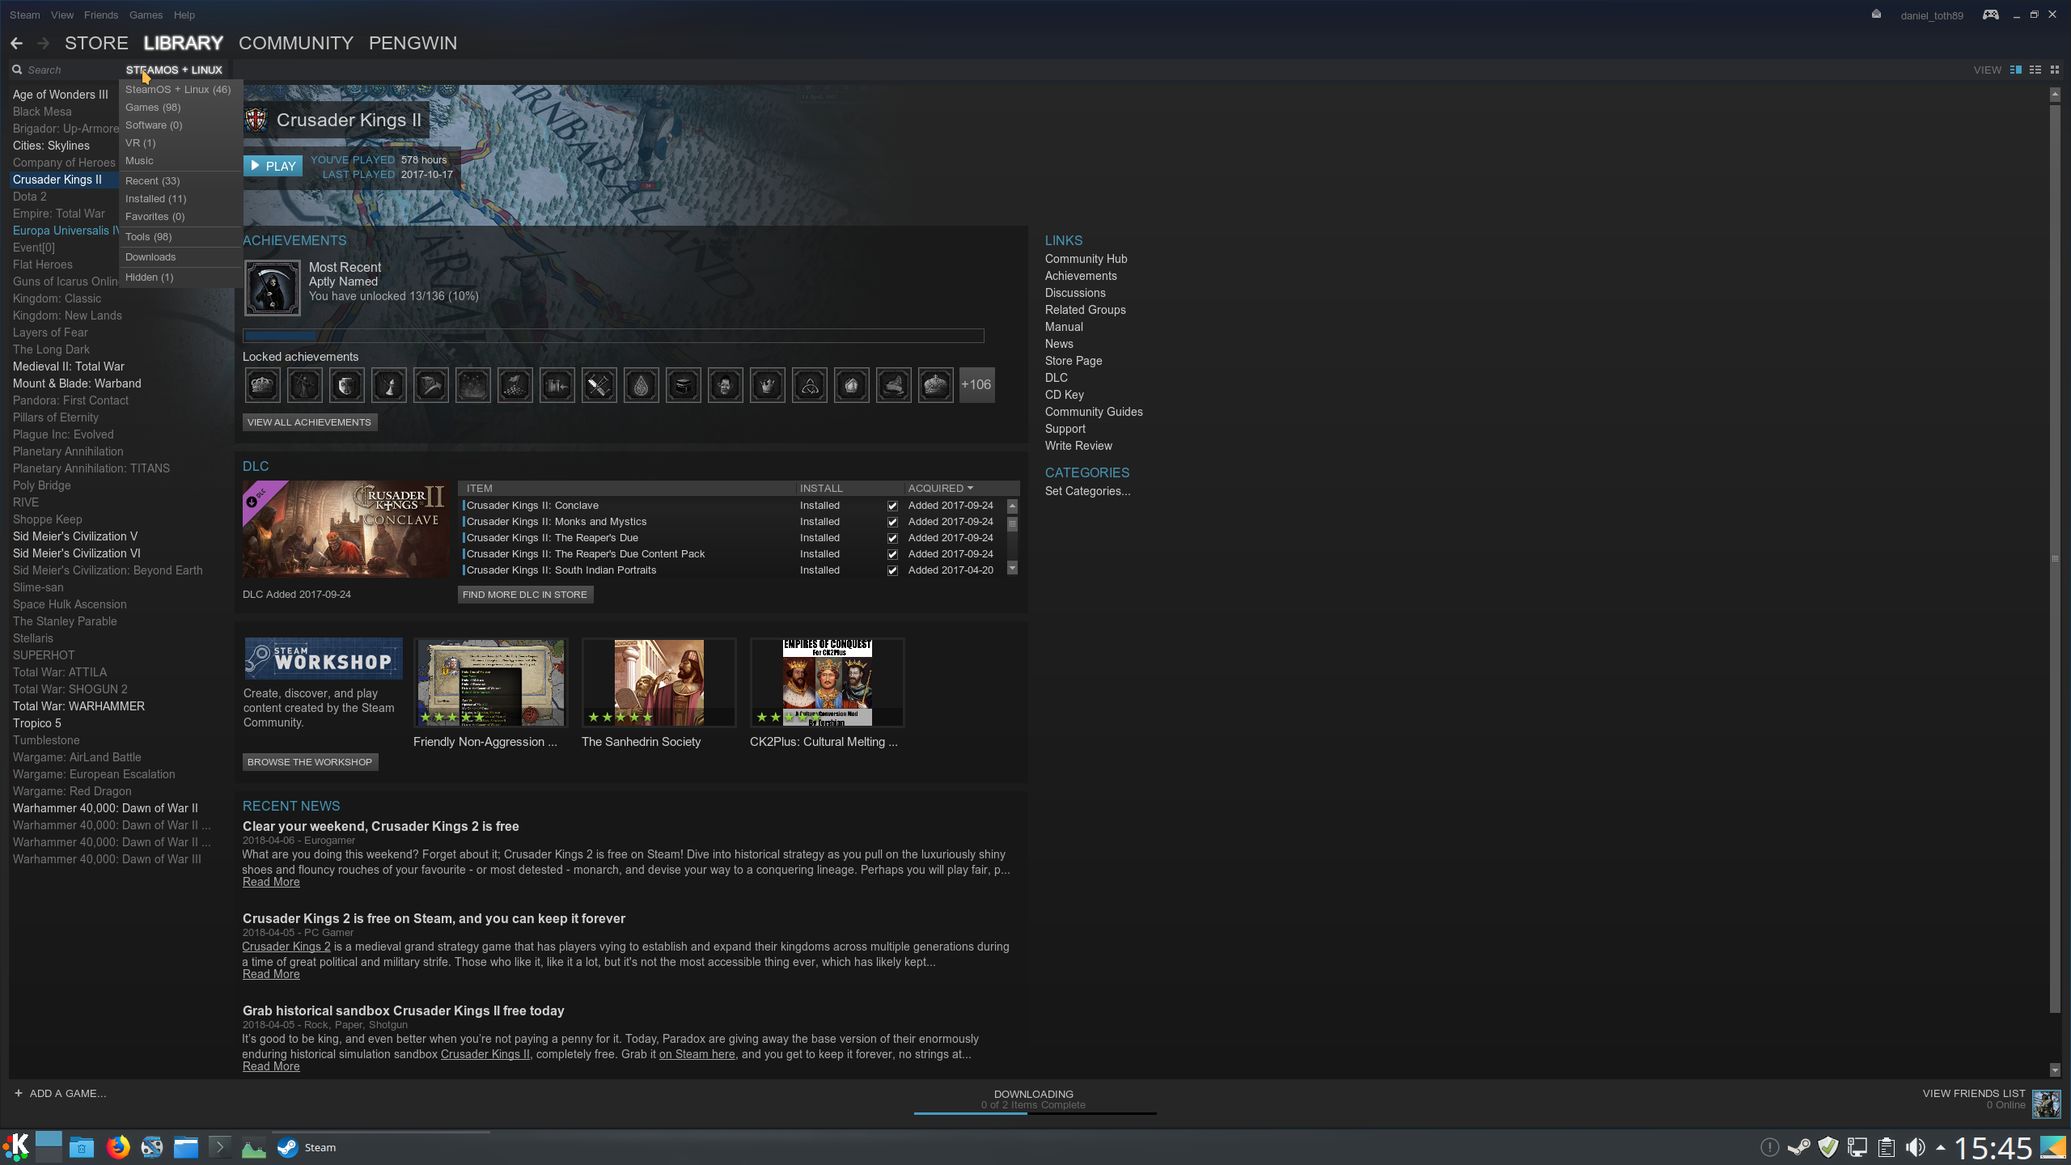Click FIND MORE DLC IN STORE

pyautogui.click(x=525, y=594)
